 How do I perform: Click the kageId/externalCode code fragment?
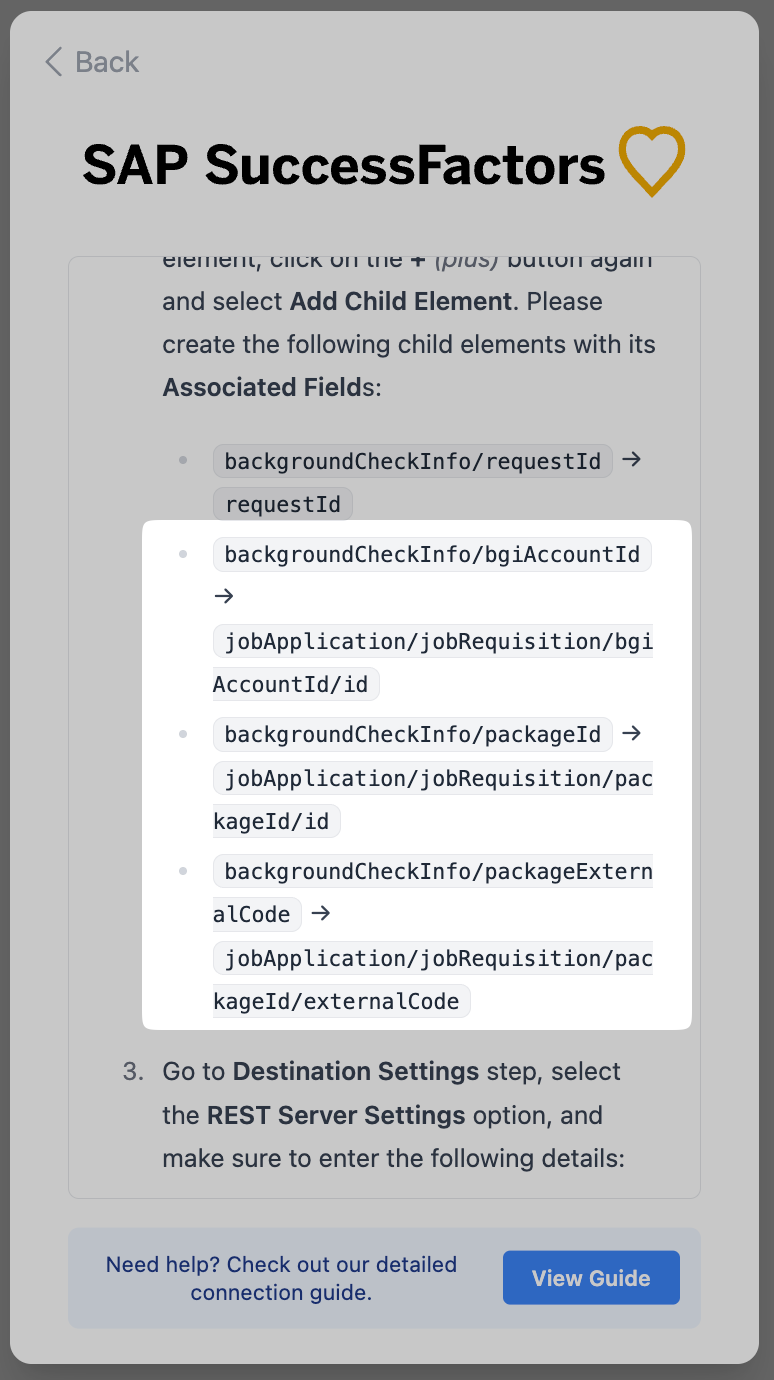341,1001
